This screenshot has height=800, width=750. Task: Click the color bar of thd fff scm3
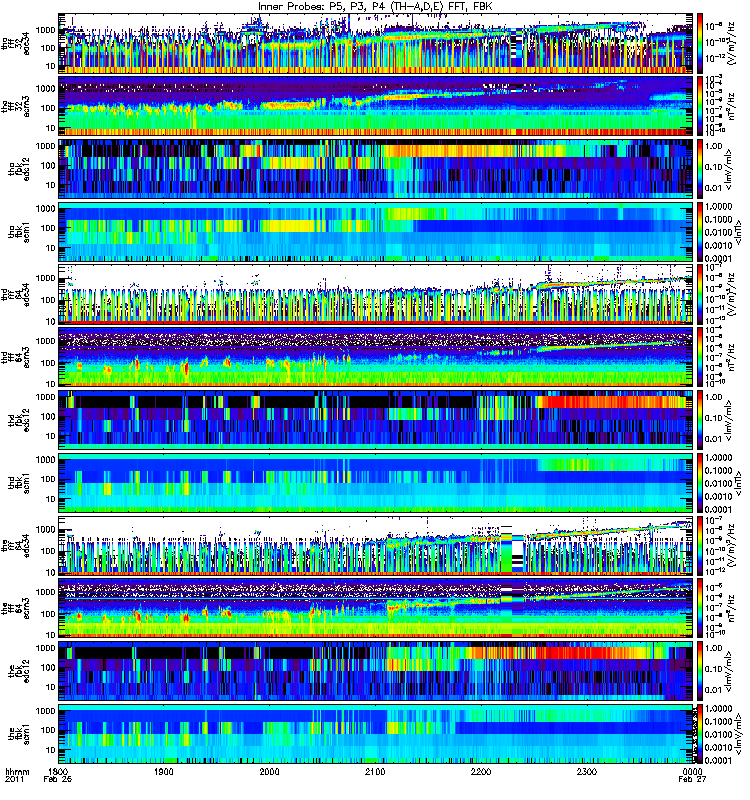point(699,357)
